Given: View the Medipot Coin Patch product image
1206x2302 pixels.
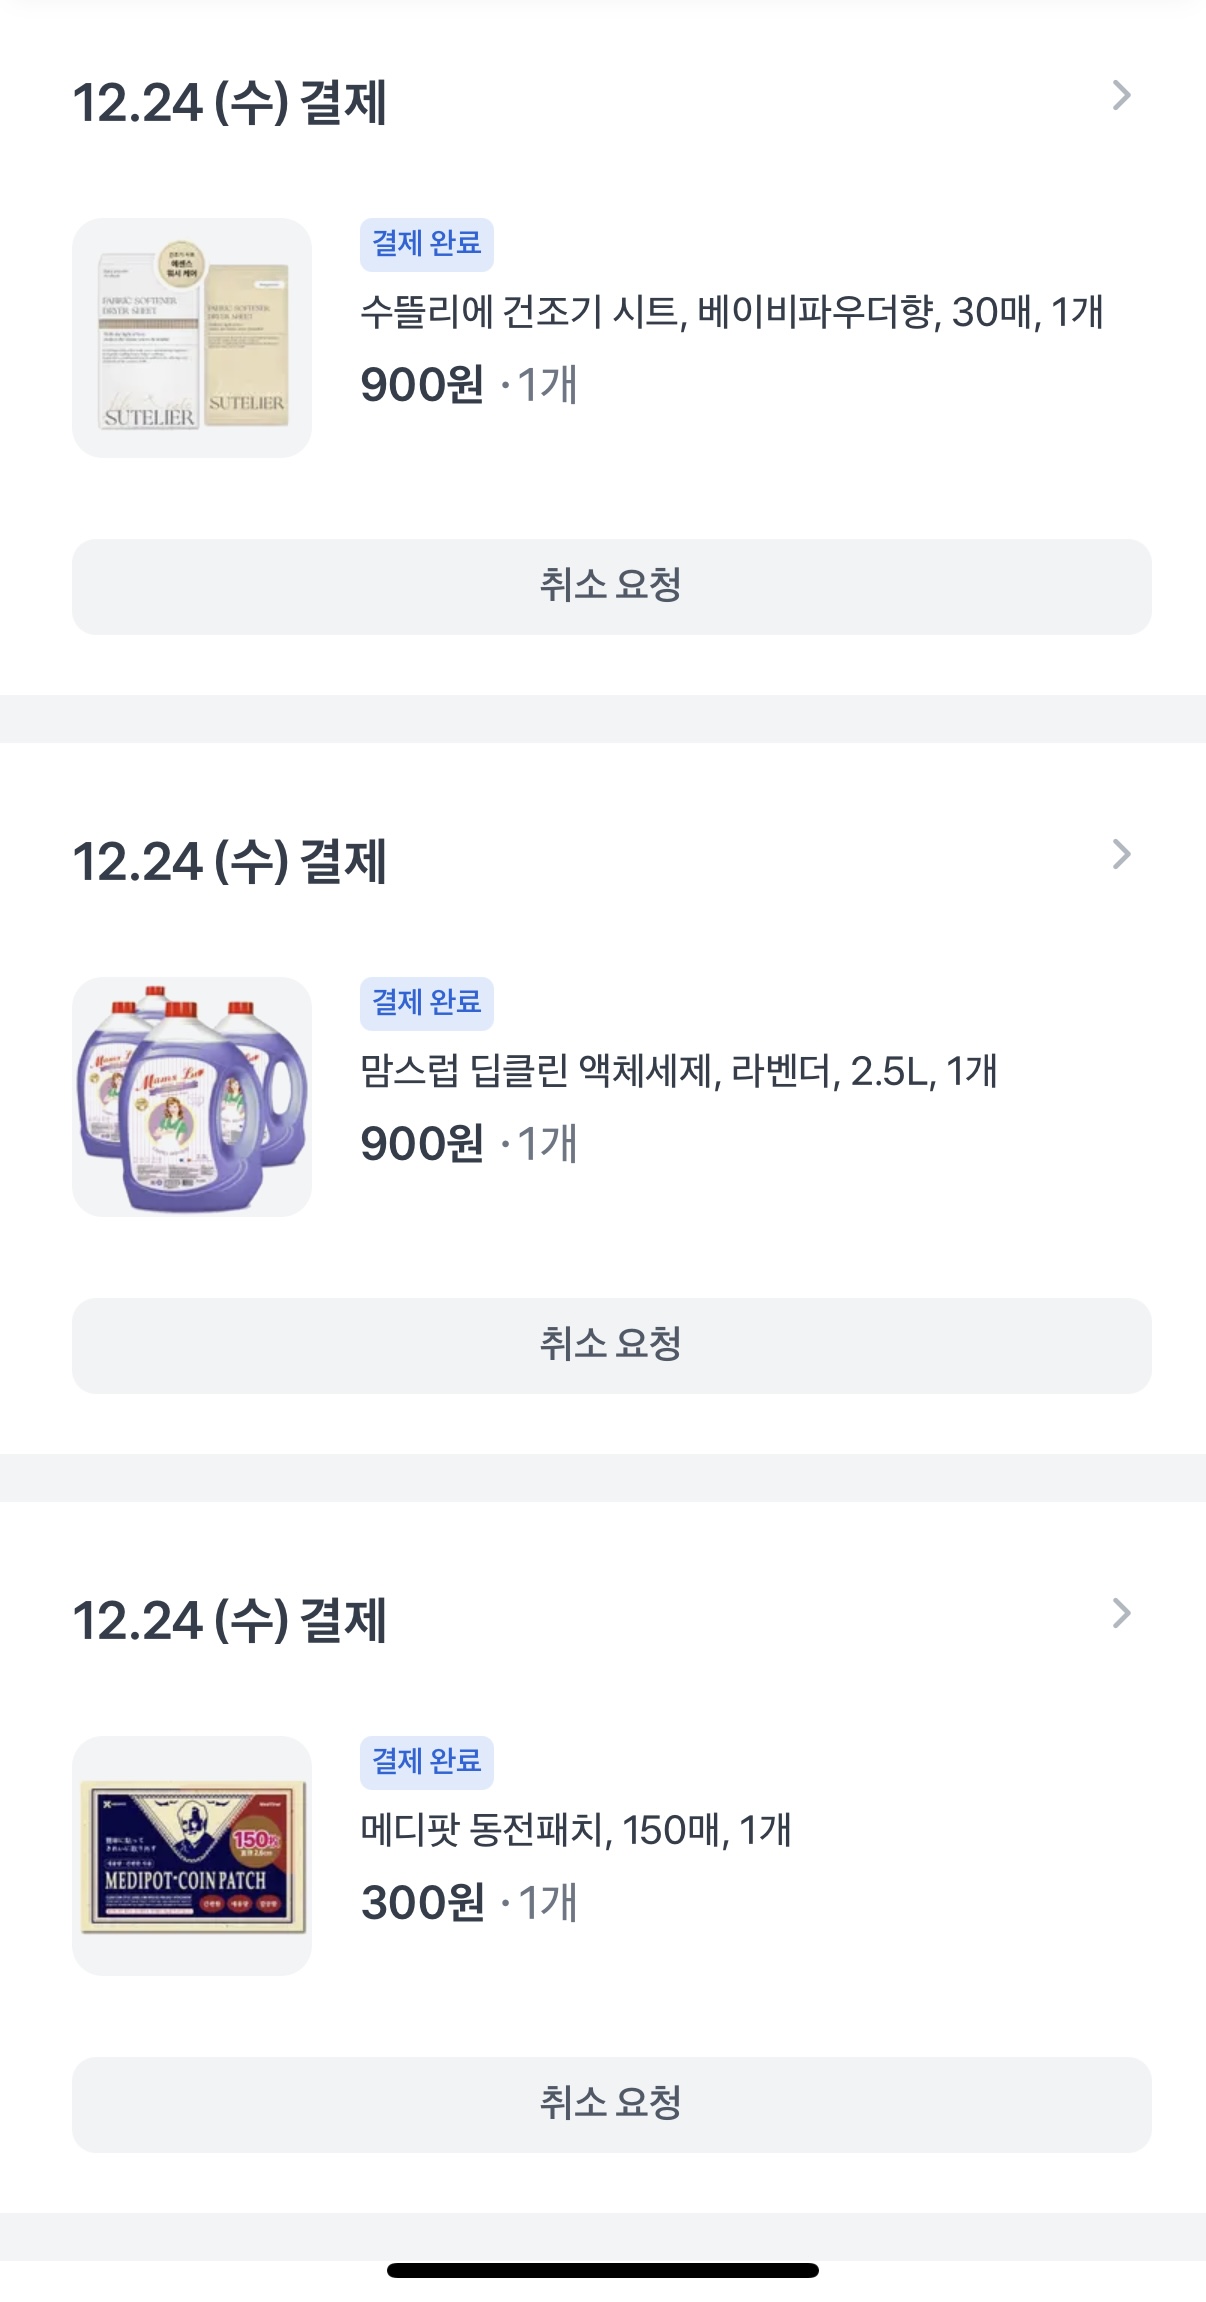Looking at the screenshot, I should tap(192, 1856).
